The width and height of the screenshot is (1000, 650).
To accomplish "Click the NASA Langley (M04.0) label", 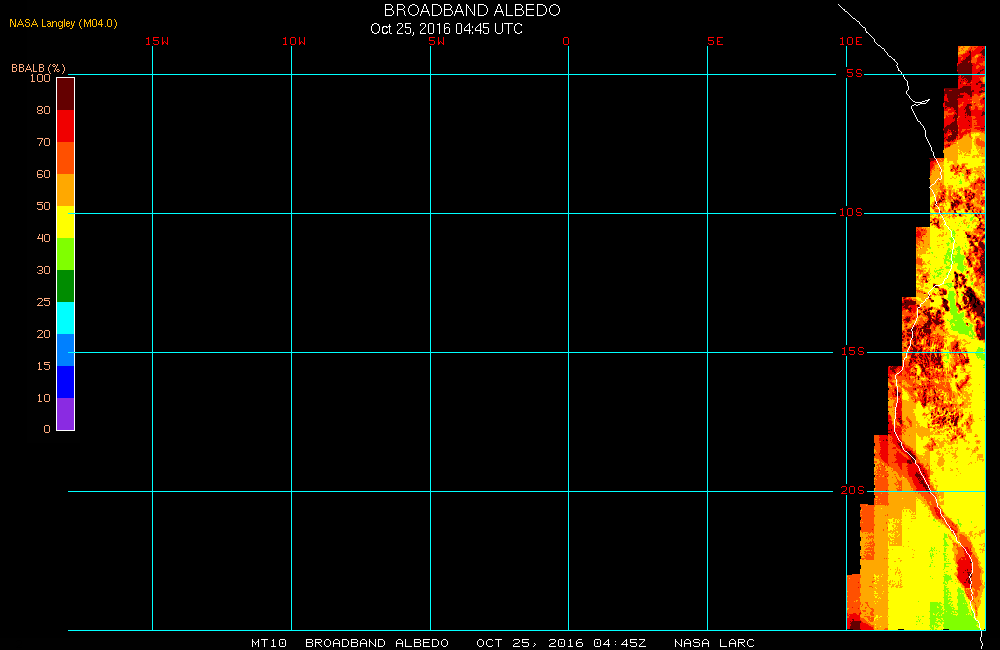I will click(x=63, y=23).
